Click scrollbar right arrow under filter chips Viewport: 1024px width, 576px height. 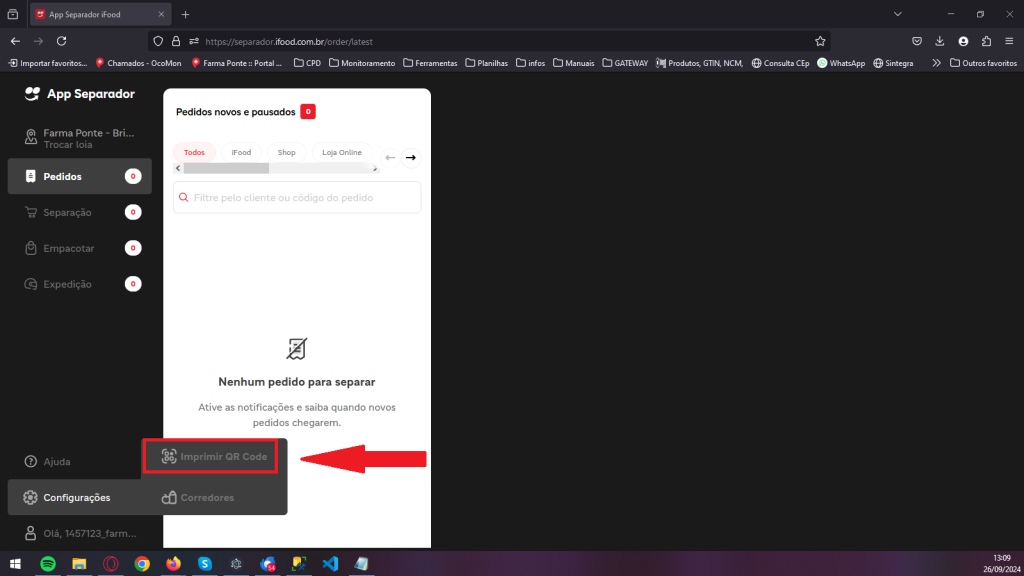pyautogui.click(x=375, y=168)
